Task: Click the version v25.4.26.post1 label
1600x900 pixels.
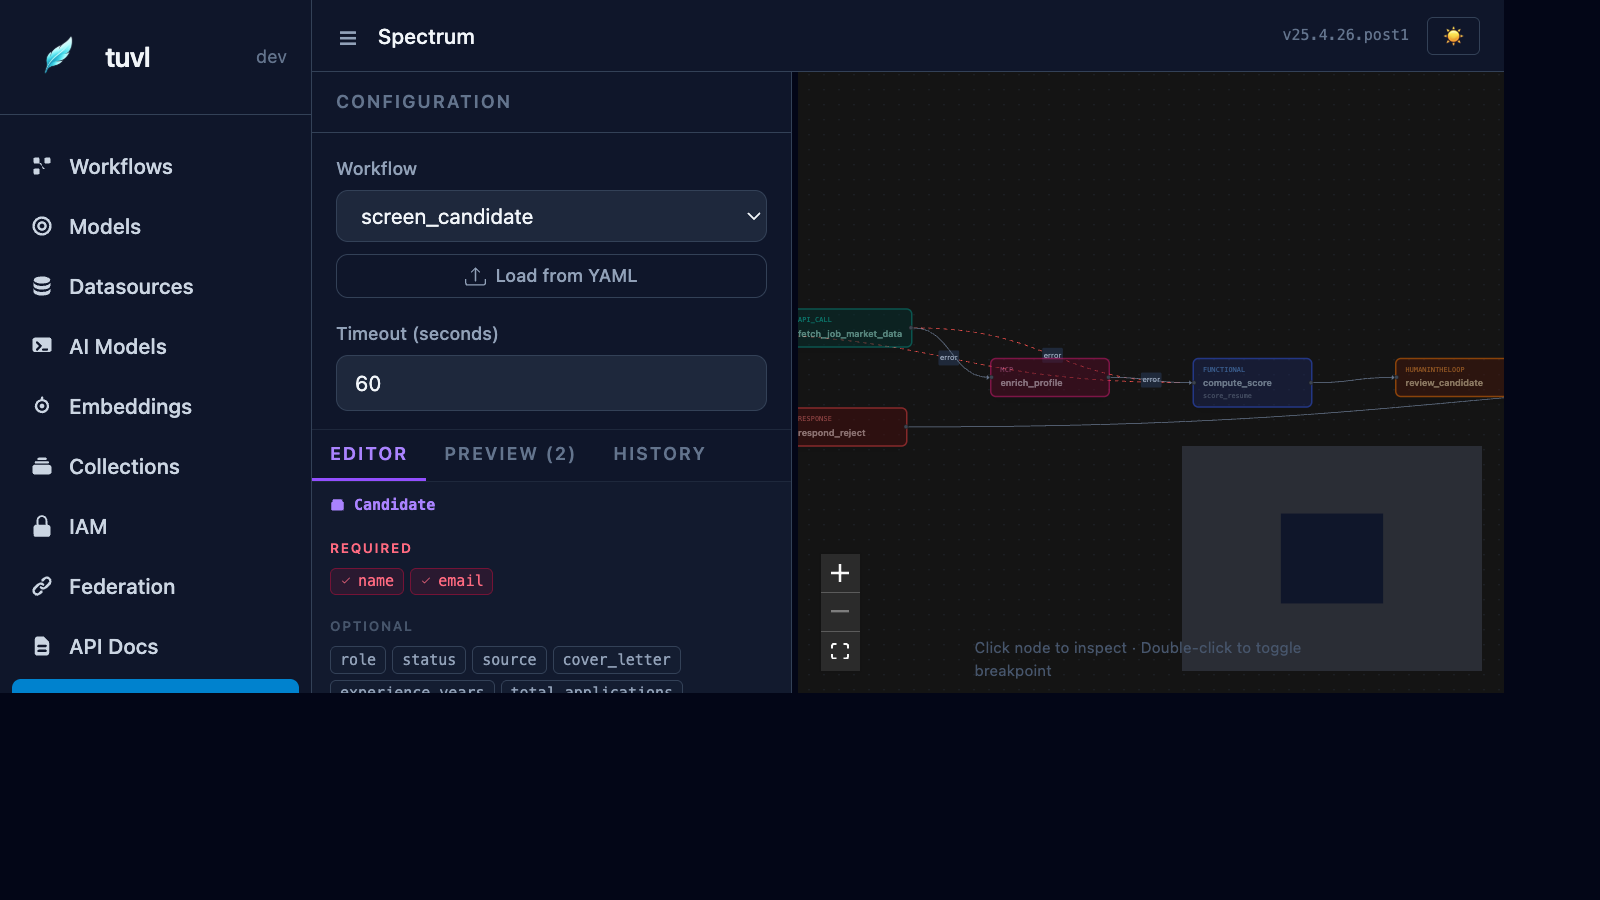Action: click(1345, 35)
